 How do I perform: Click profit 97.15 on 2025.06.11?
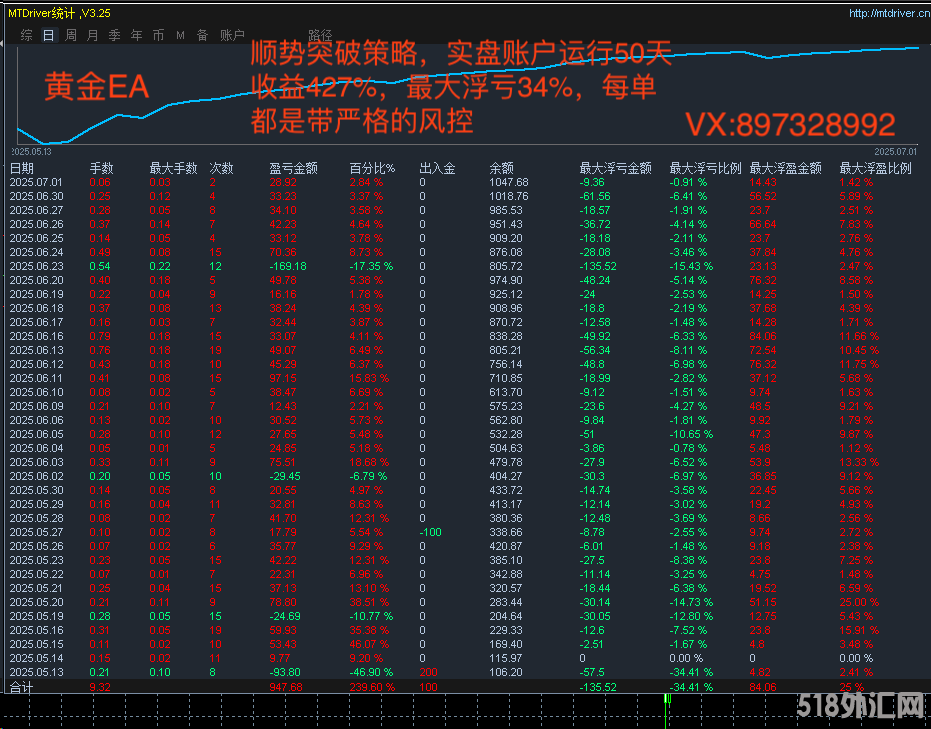(x=283, y=378)
